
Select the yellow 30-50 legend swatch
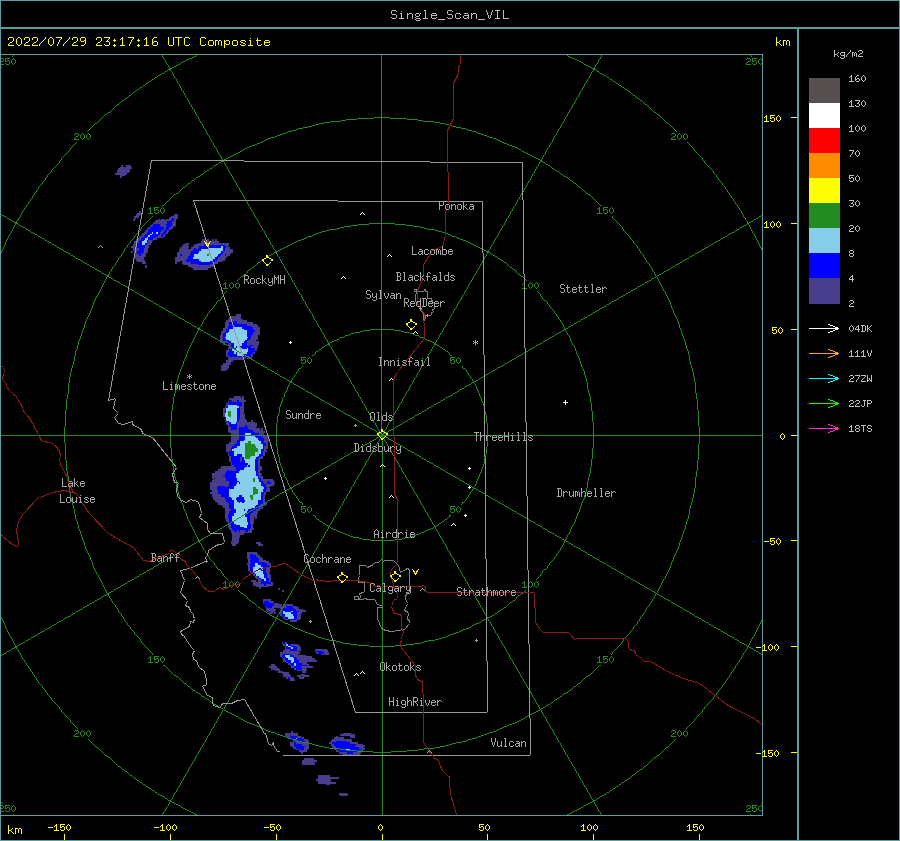coord(824,191)
